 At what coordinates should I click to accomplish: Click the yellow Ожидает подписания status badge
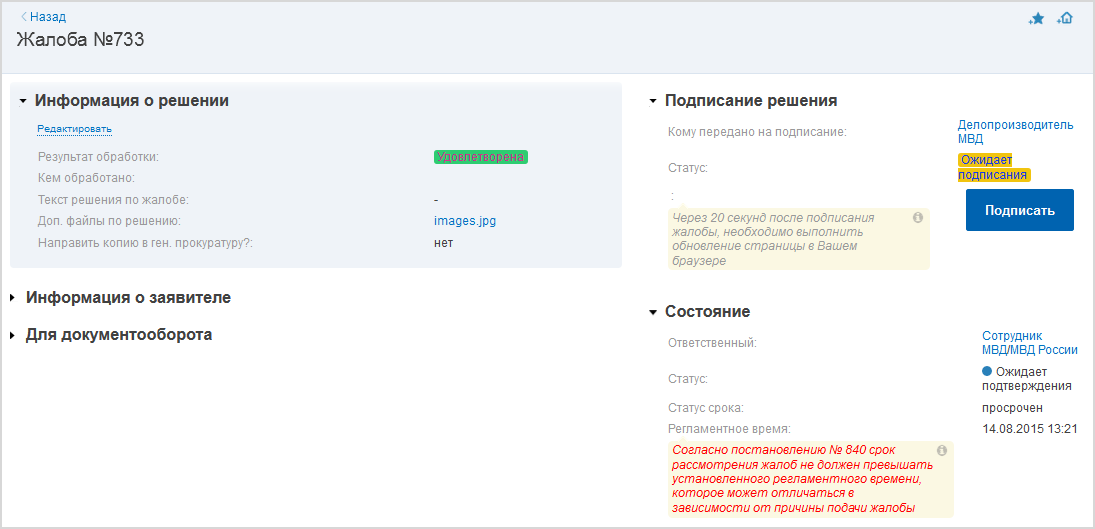pyautogui.click(x=994, y=167)
